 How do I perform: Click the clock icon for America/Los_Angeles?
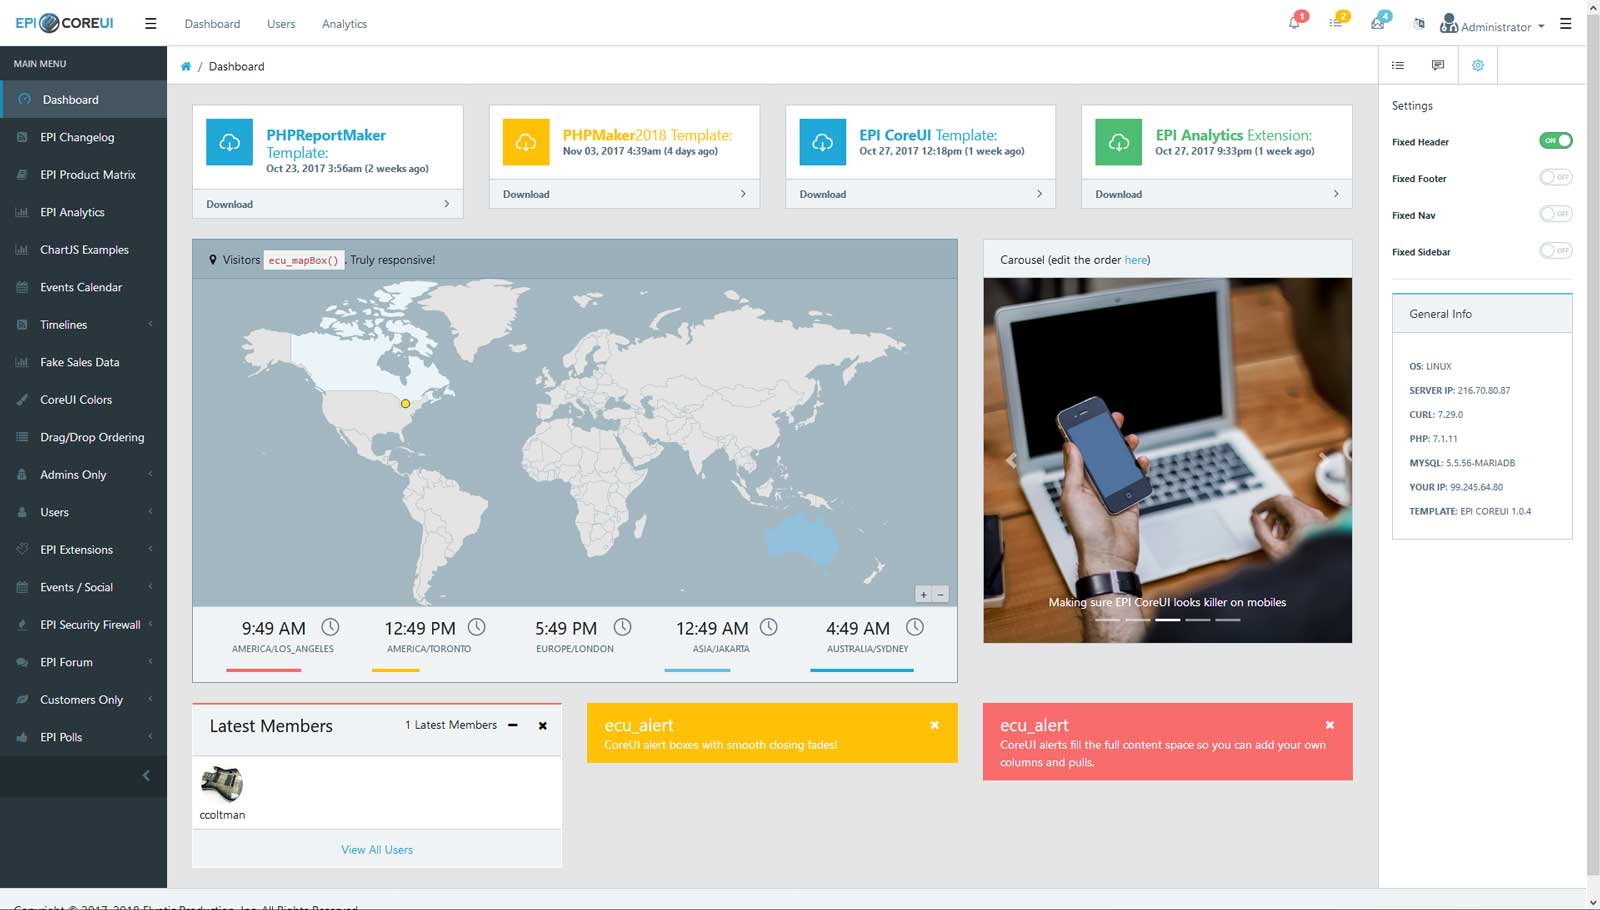click(330, 627)
